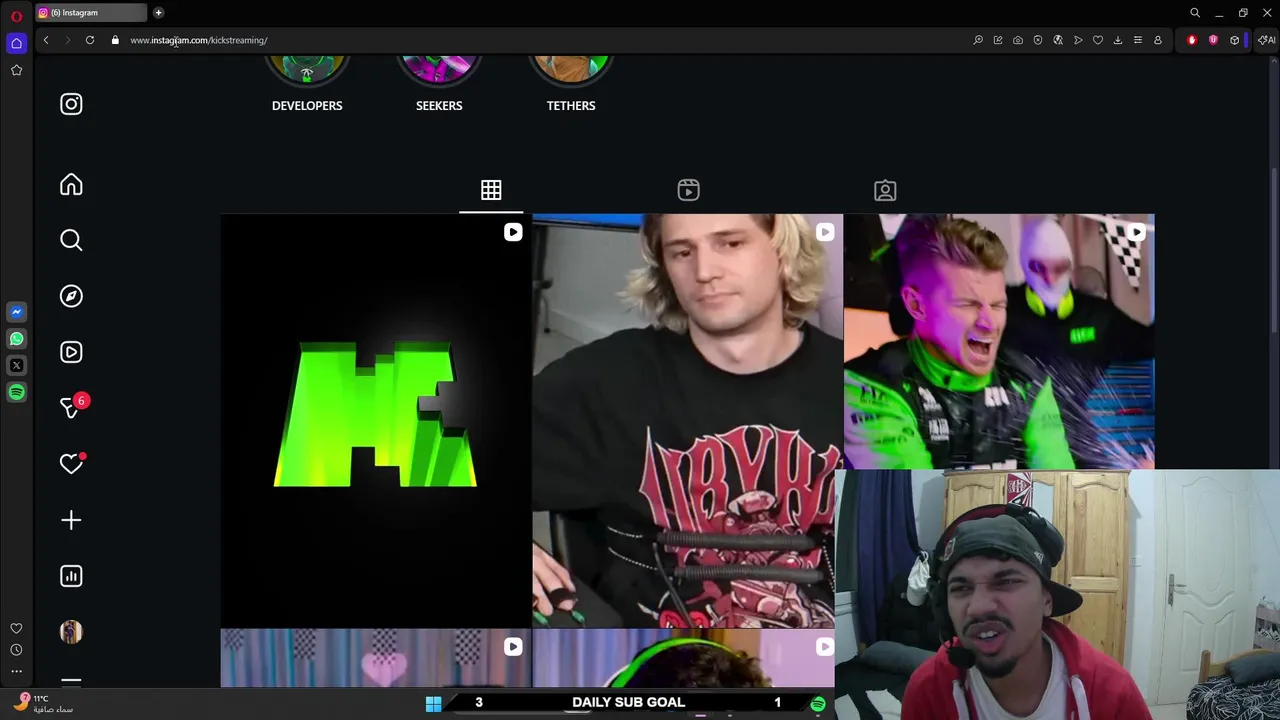Image resolution: width=1280 pixels, height=720 pixels.
Task: Open the ad blocker shield icon
Action: click(x=1038, y=40)
